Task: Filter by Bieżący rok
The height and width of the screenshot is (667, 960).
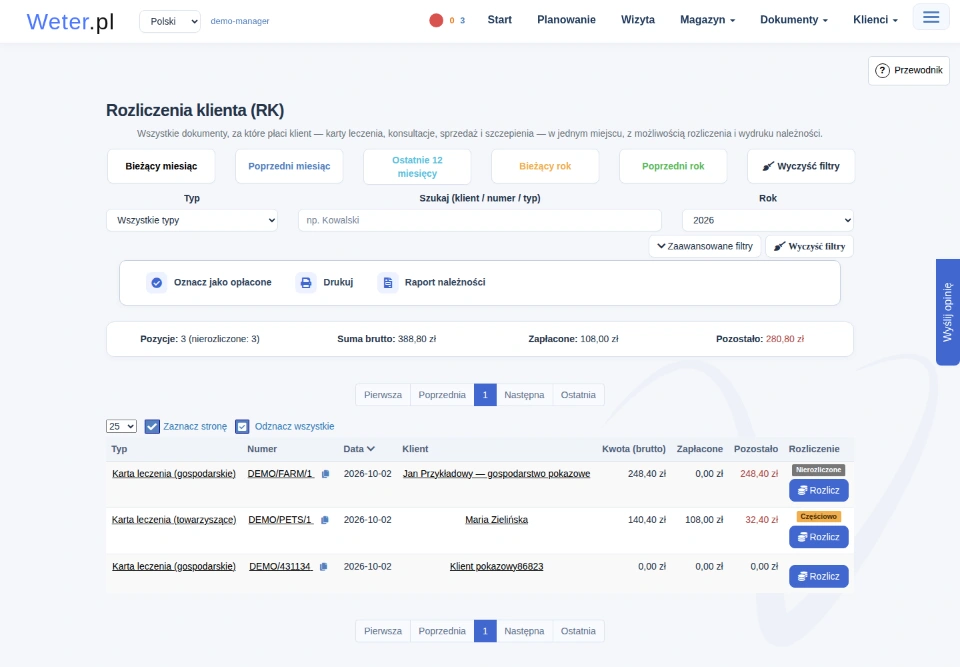Action: [545, 166]
